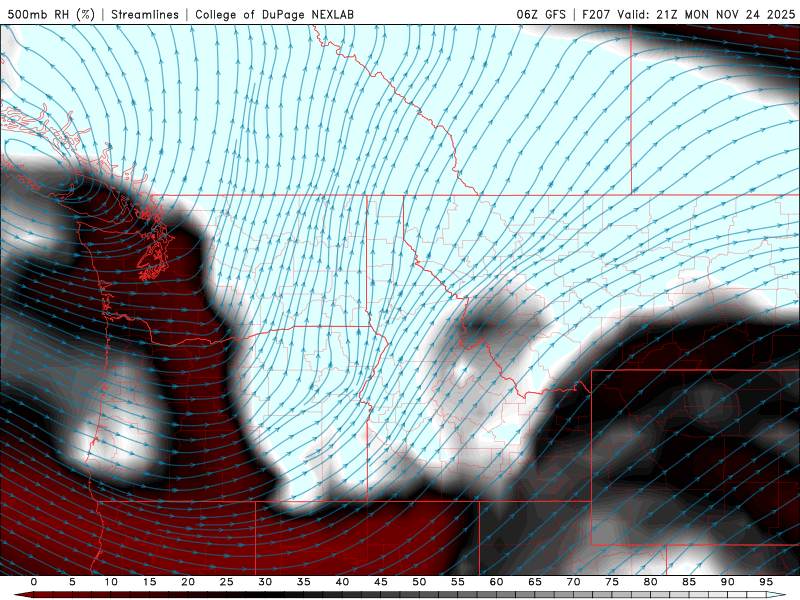Click the "5" value on the RH scale
The height and width of the screenshot is (600, 800).
coord(72,582)
